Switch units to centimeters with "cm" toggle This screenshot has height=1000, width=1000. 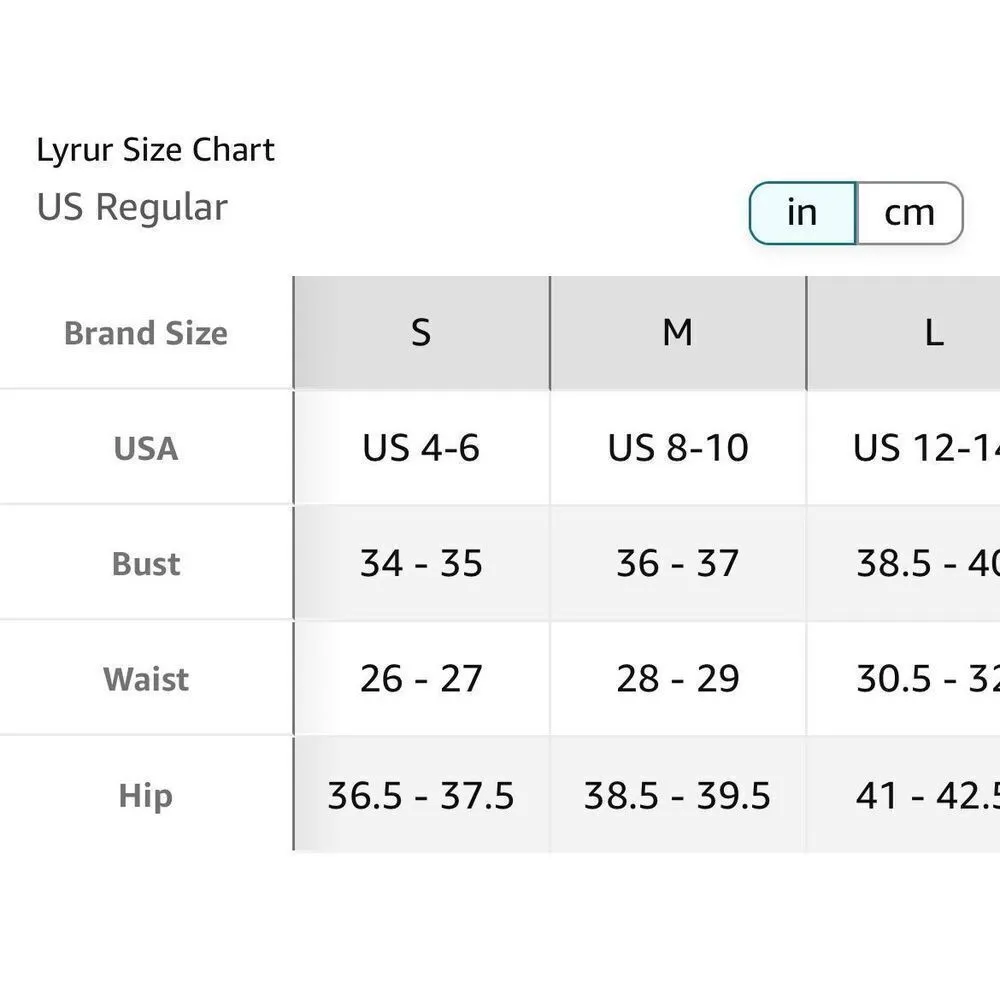(909, 213)
